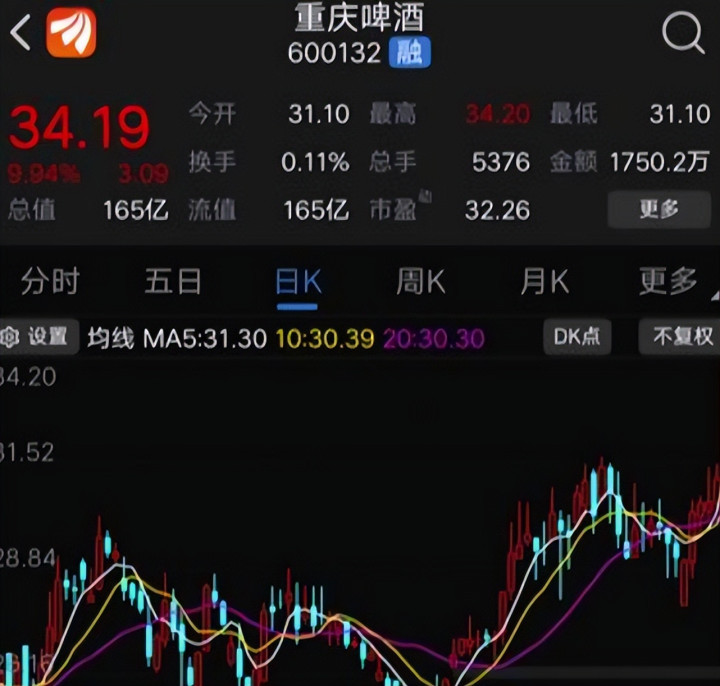The image size is (720, 686).
Task: Tap the 今开 value 31.10
Action: point(319,114)
